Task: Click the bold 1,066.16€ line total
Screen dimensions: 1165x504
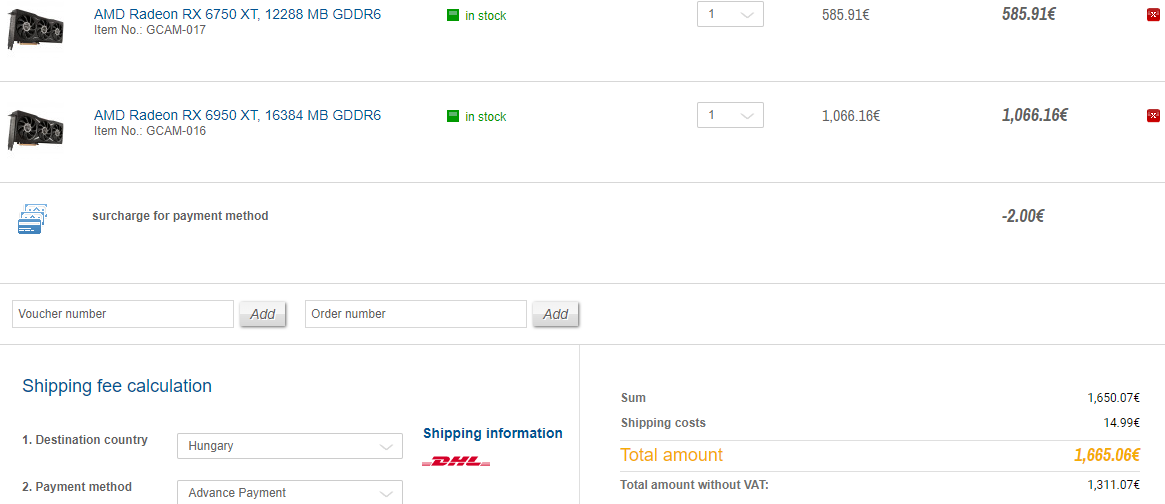Action: (1034, 114)
